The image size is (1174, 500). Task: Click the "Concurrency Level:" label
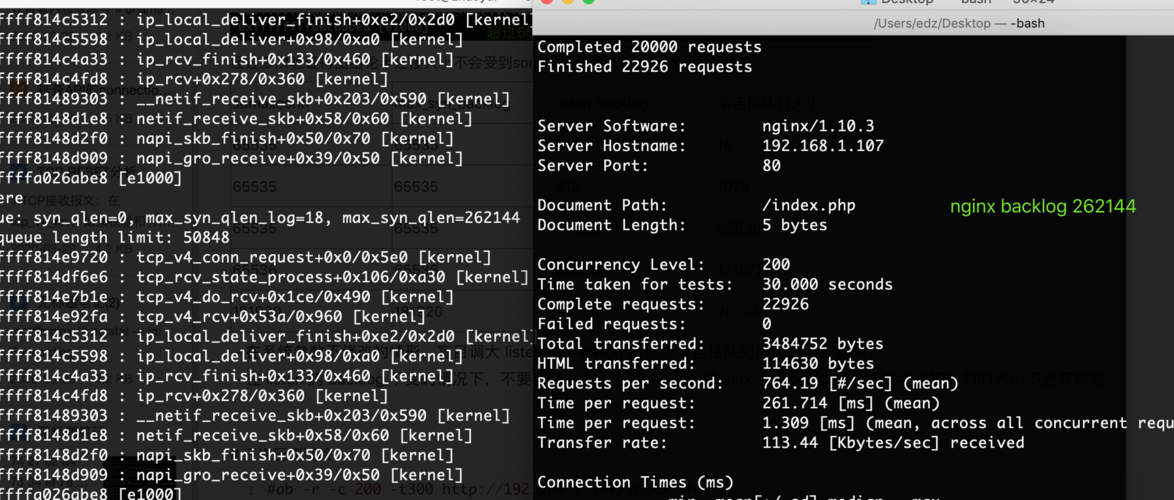tap(621, 264)
